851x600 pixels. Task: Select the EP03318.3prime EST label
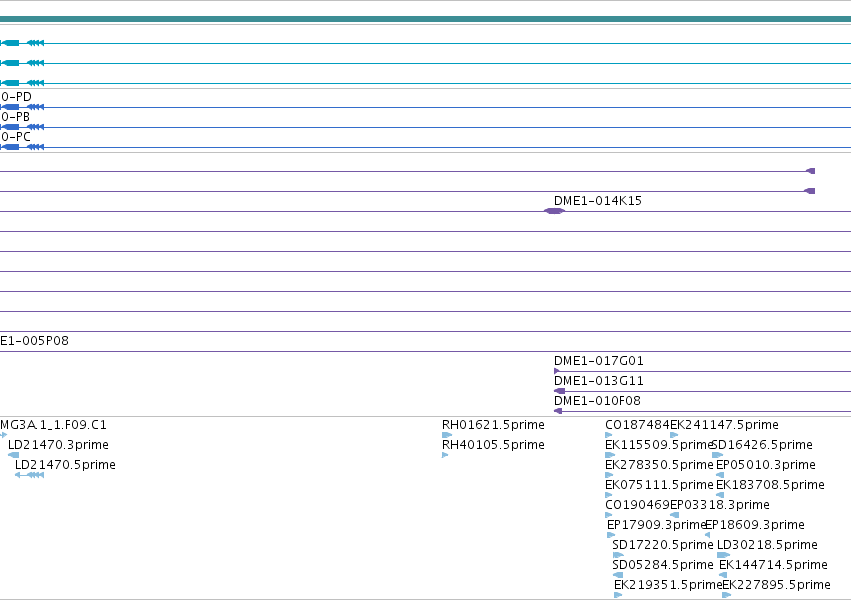pos(720,505)
